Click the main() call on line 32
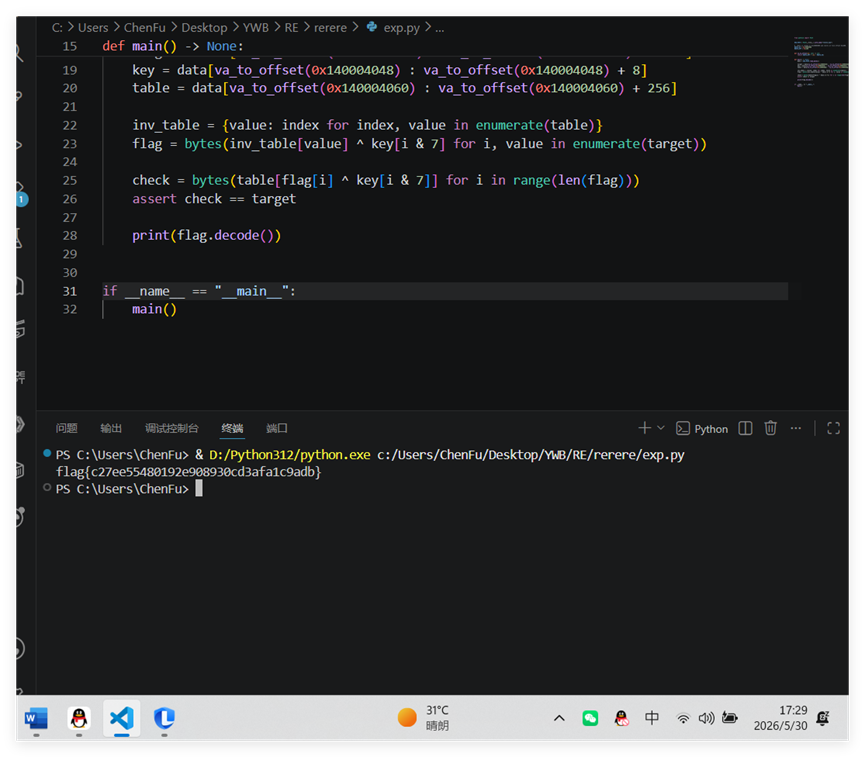Screen dimensions: 865x757 coord(154,309)
